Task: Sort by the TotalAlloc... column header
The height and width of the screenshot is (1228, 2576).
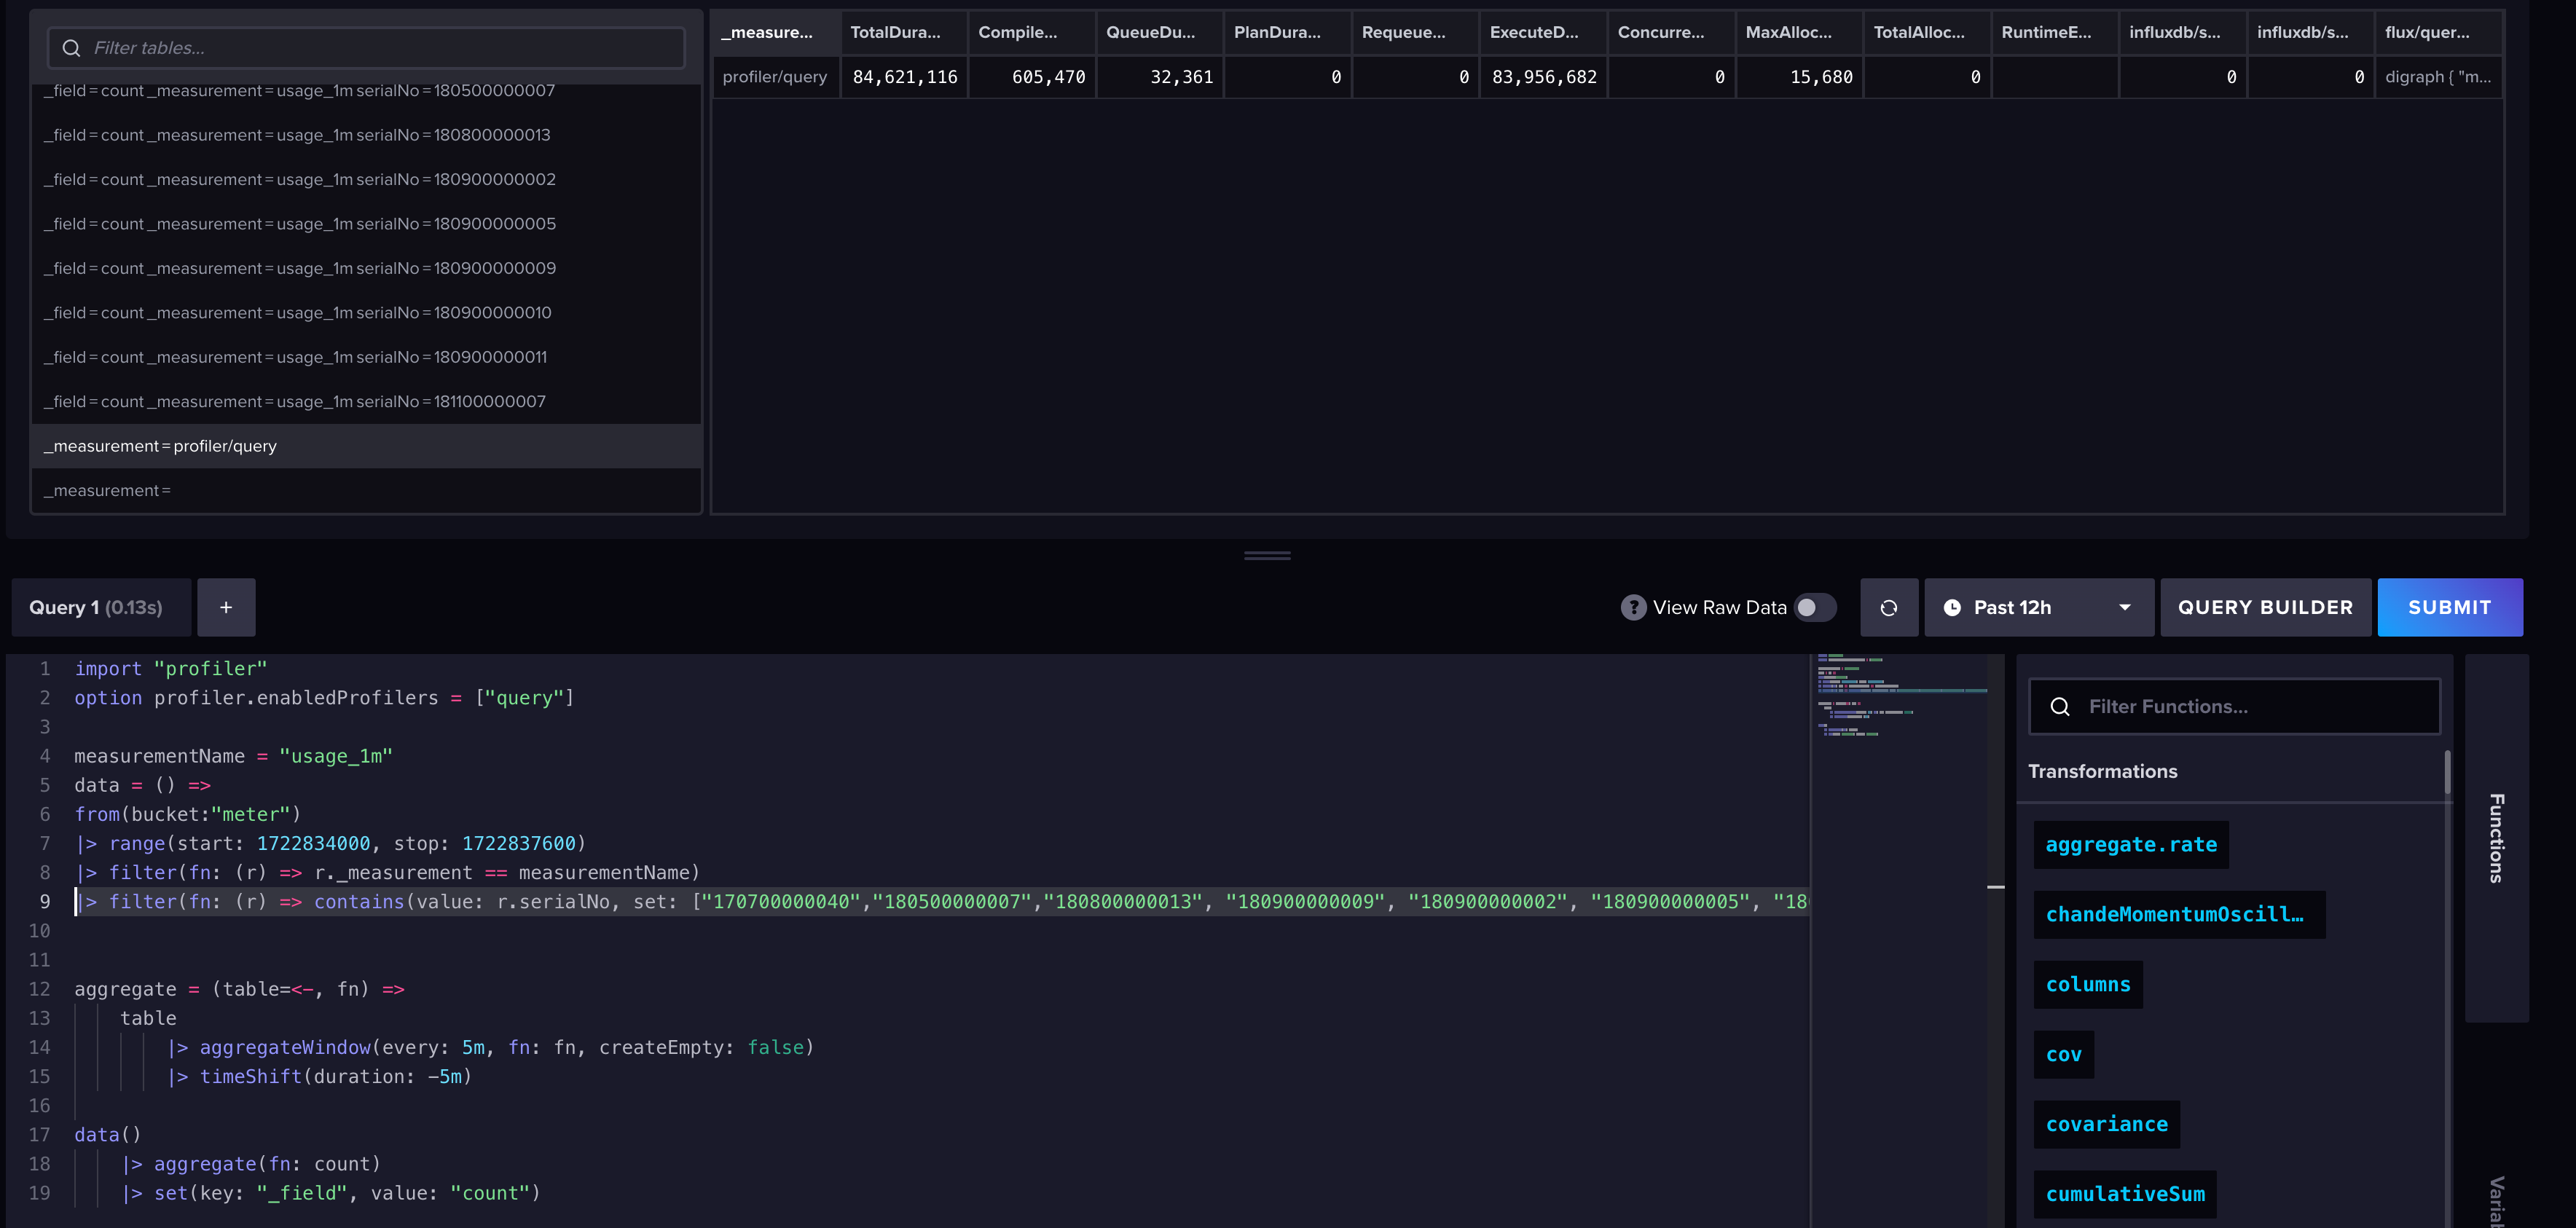Action: (1928, 32)
